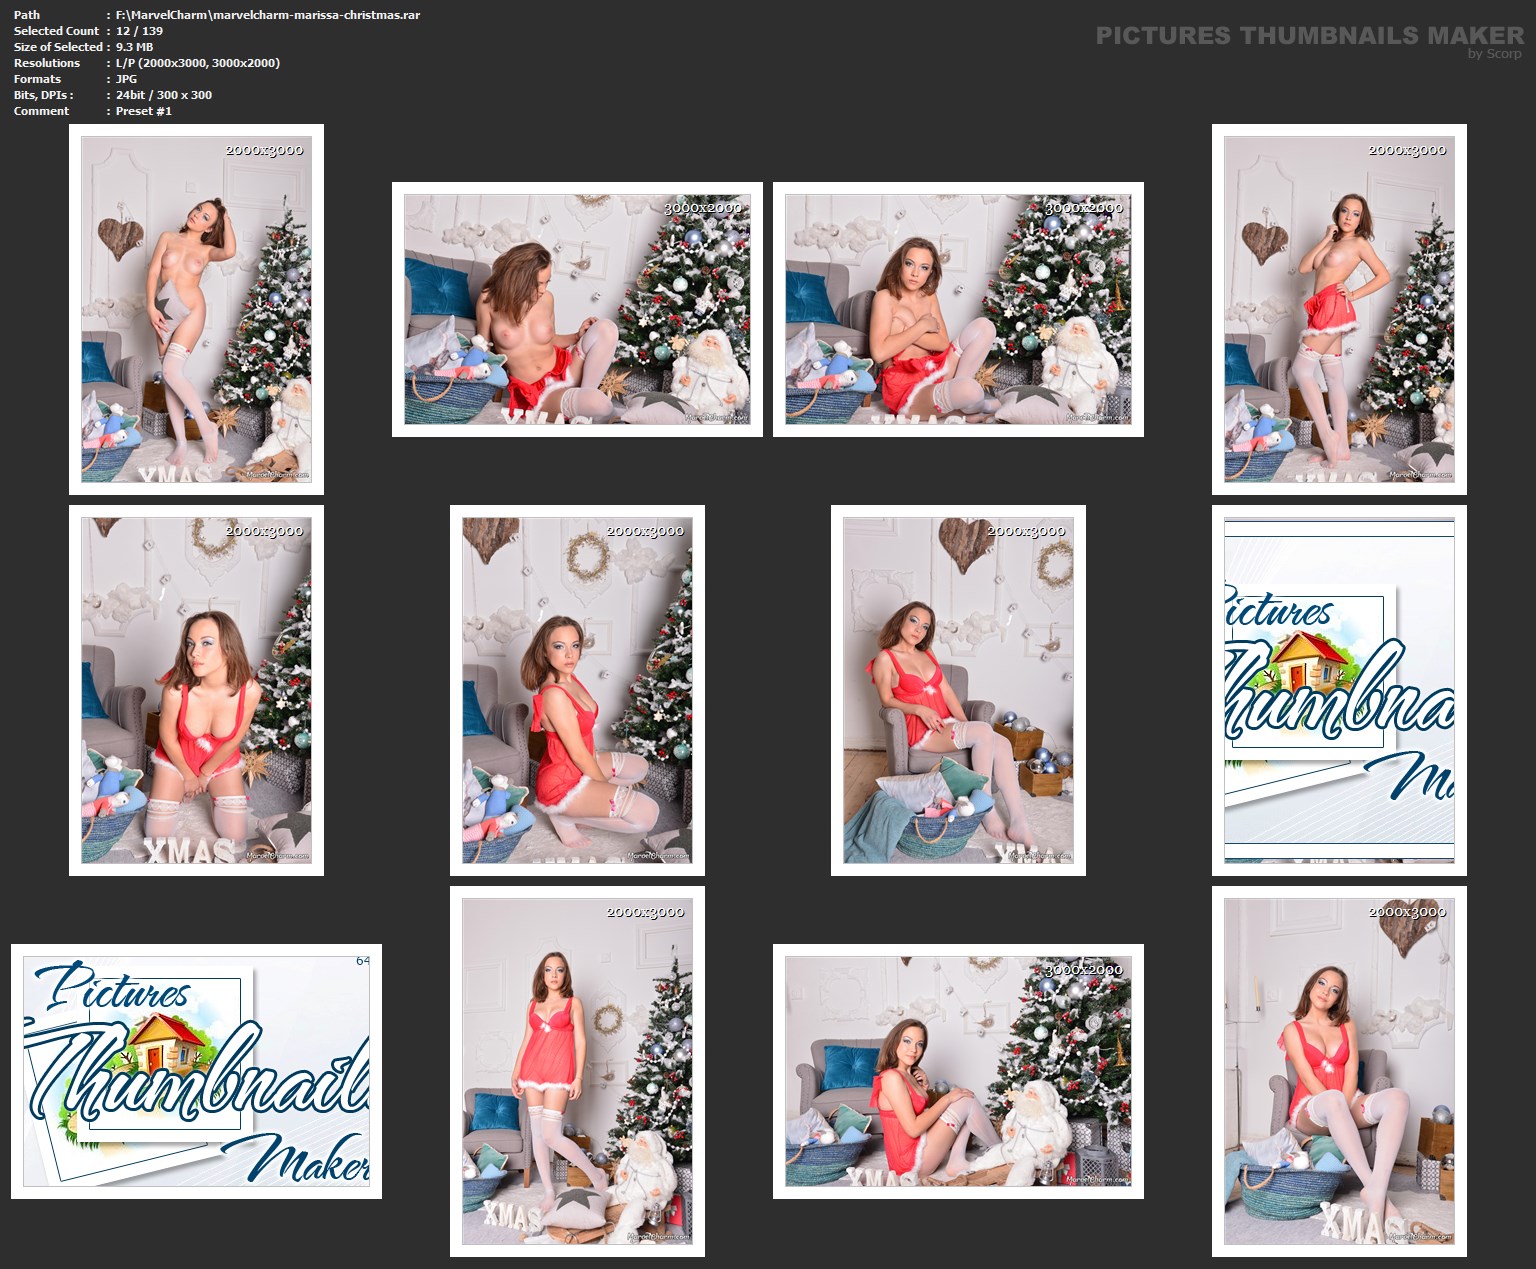This screenshot has width=1536, height=1269.
Task: Click the 'by Scorp' credit text
Action: (x=1494, y=54)
